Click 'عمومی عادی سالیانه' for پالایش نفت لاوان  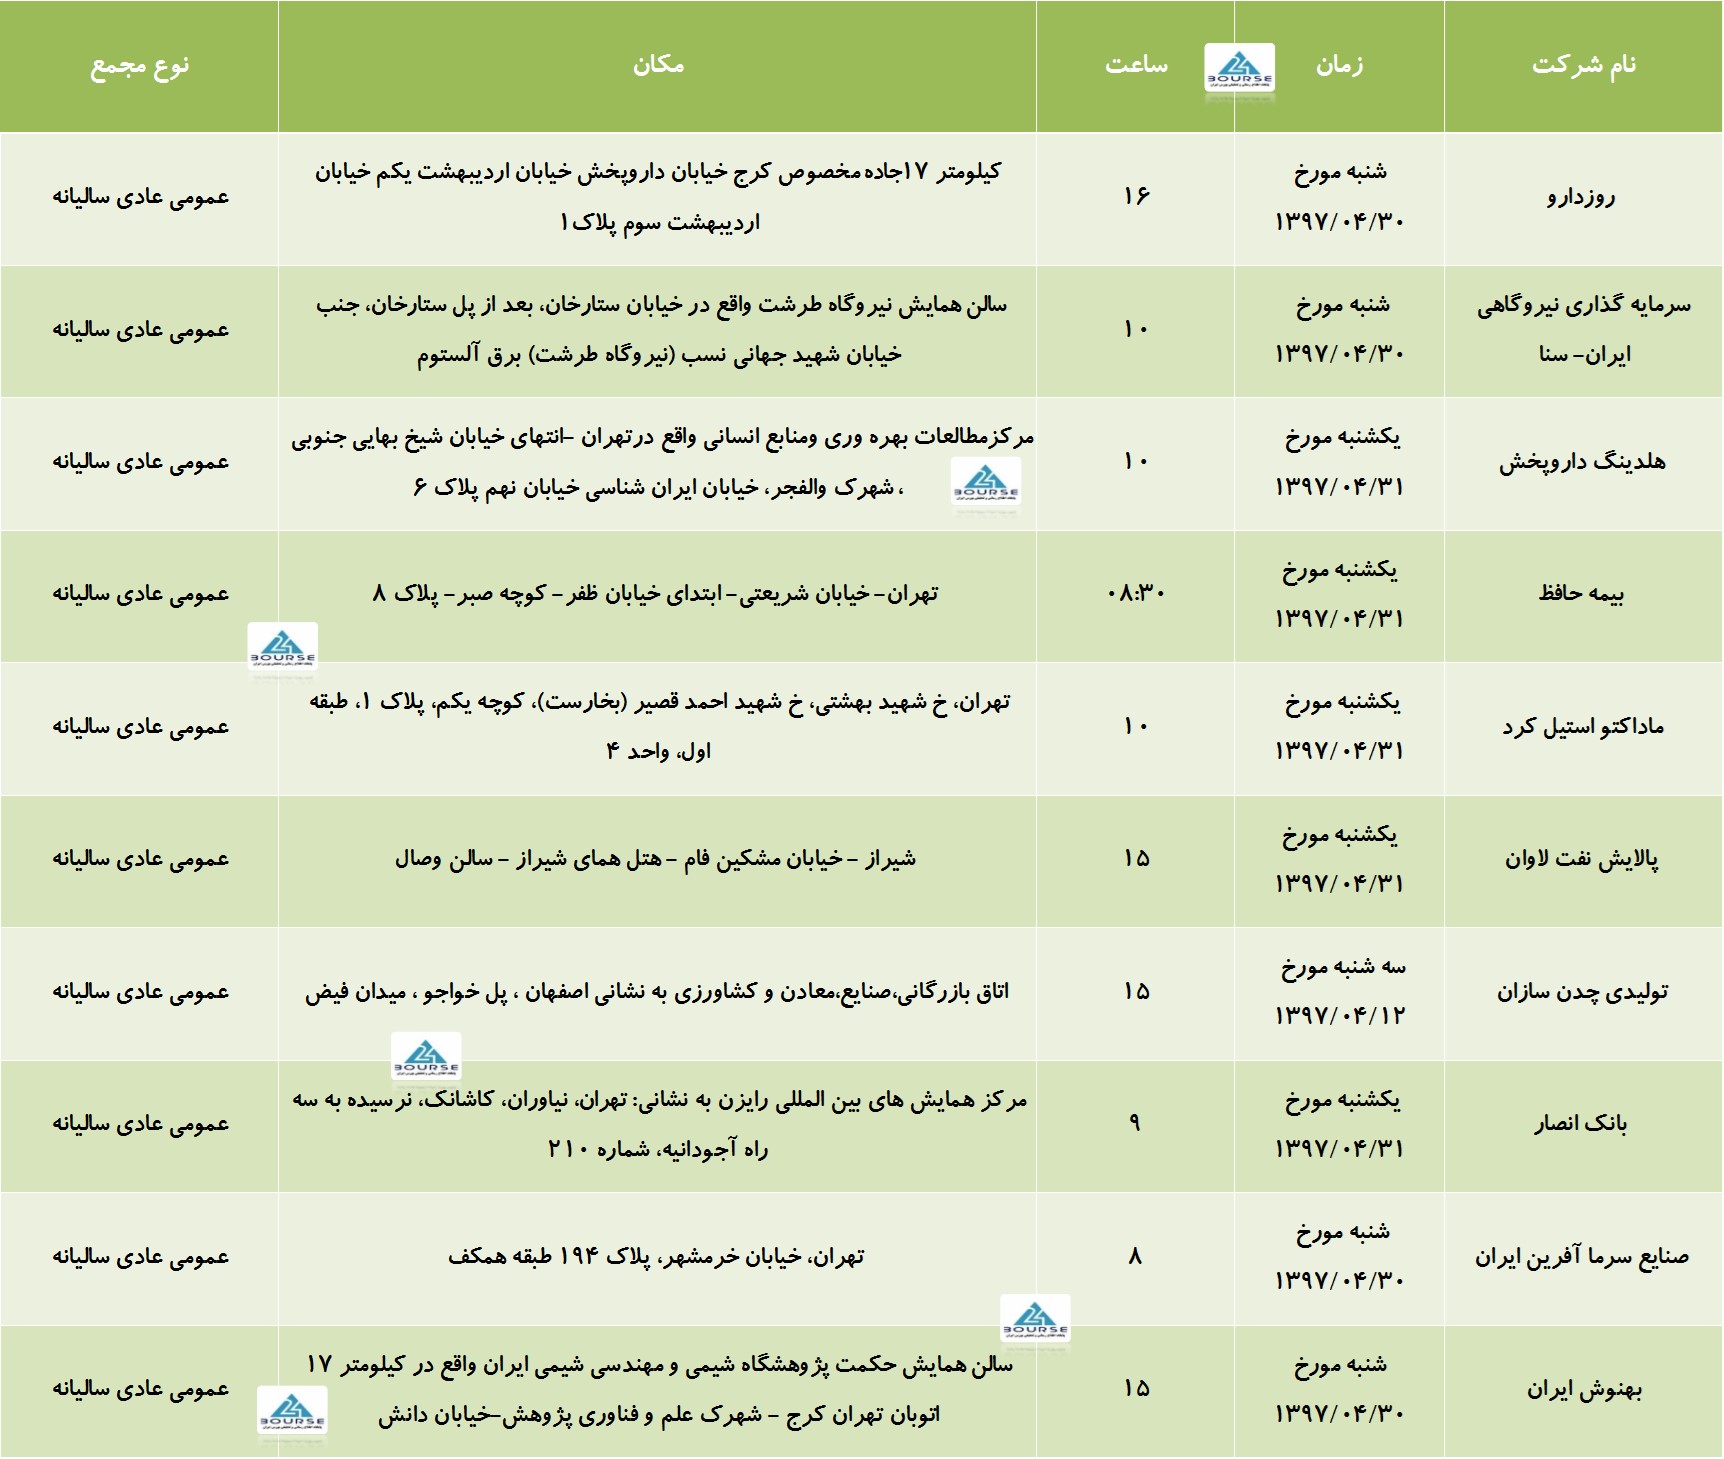(x=141, y=860)
